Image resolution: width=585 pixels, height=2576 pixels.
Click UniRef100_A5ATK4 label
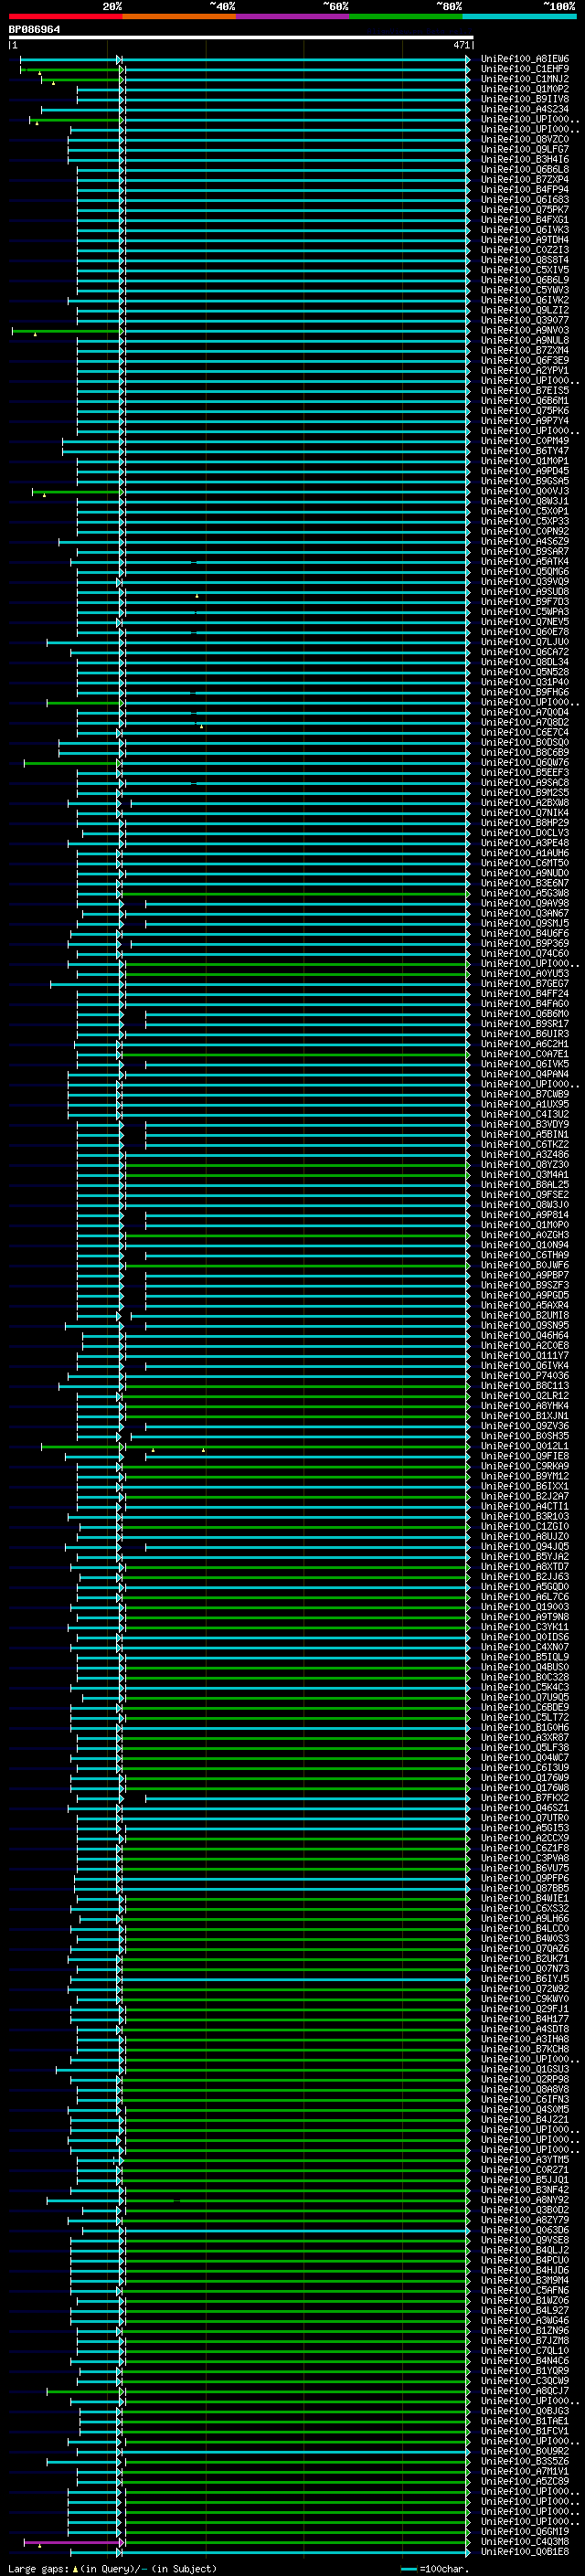(525, 562)
